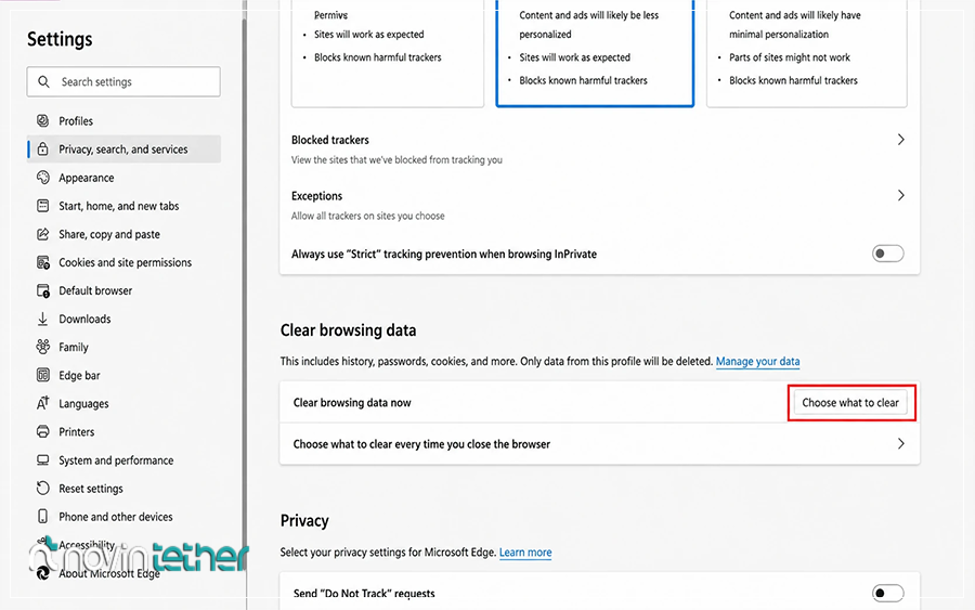Expand Choose what to clear on close
The image size is (975, 610).
point(599,444)
